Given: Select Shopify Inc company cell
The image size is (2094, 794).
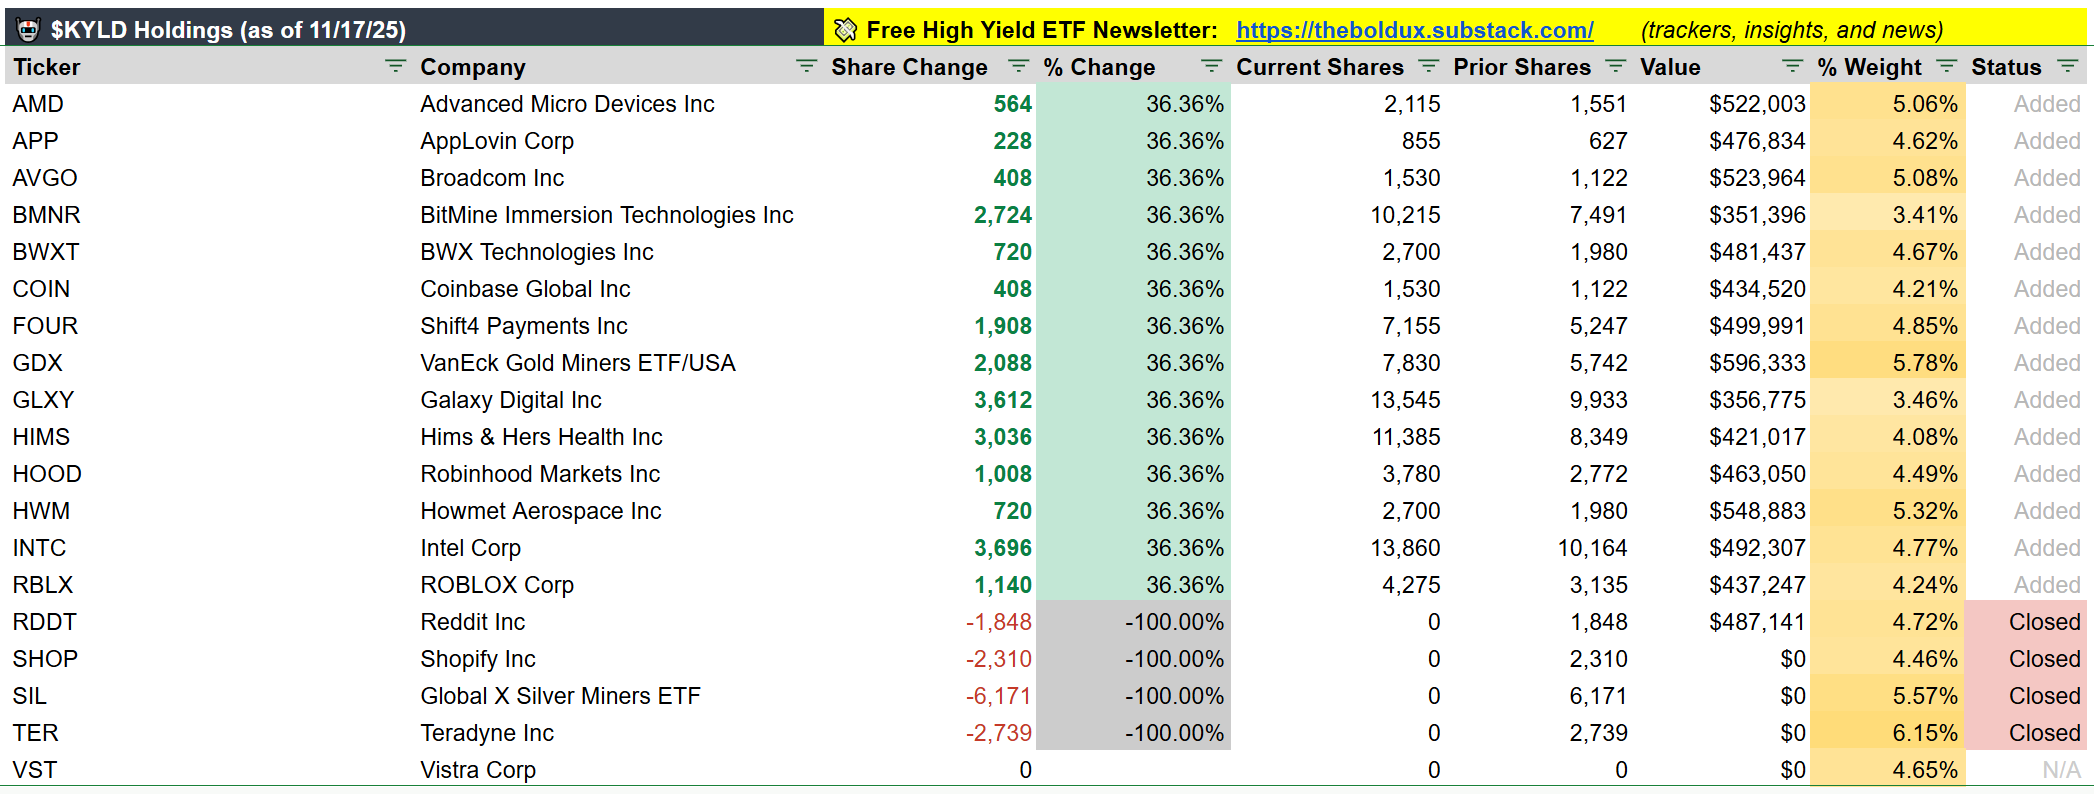Looking at the screenshot, I should [618, 659].
